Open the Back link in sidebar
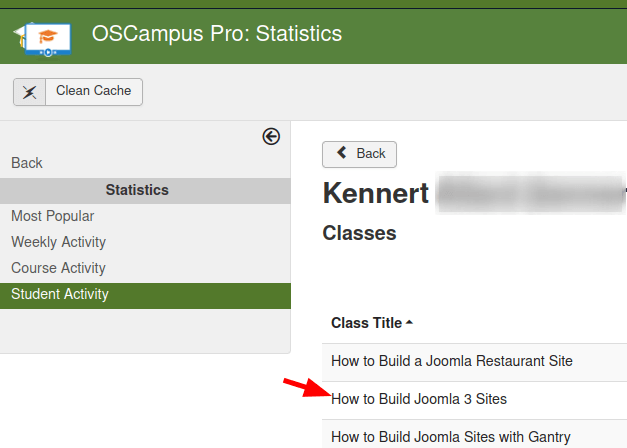627x448 pixels. pos(26,163)
